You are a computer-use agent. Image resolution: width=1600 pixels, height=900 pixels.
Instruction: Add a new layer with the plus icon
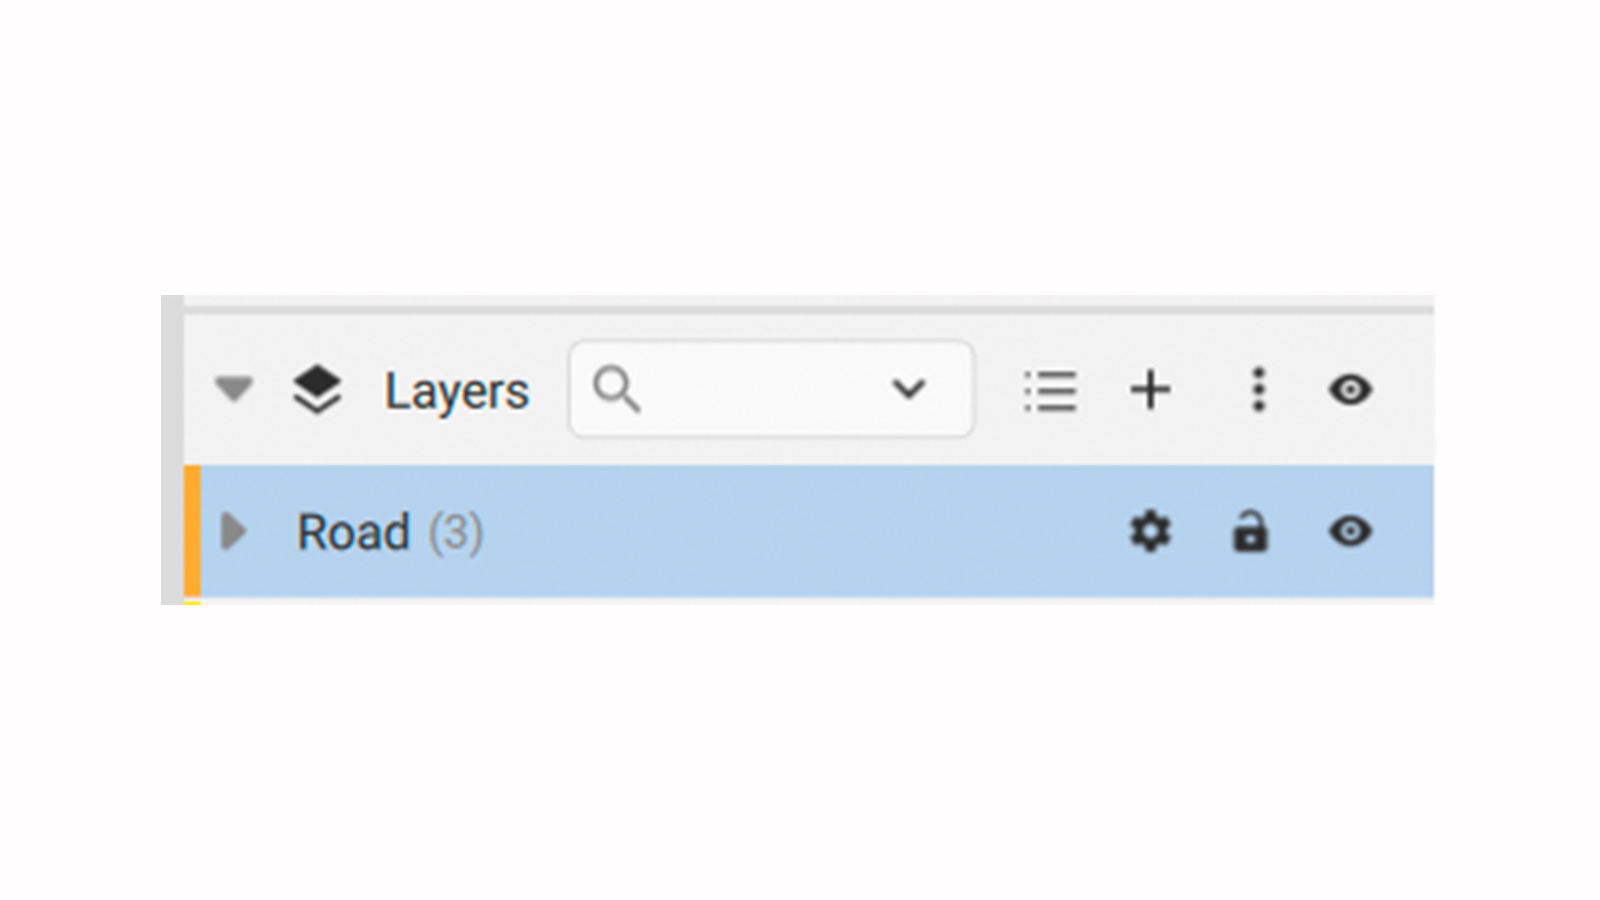coord(1150,389)
